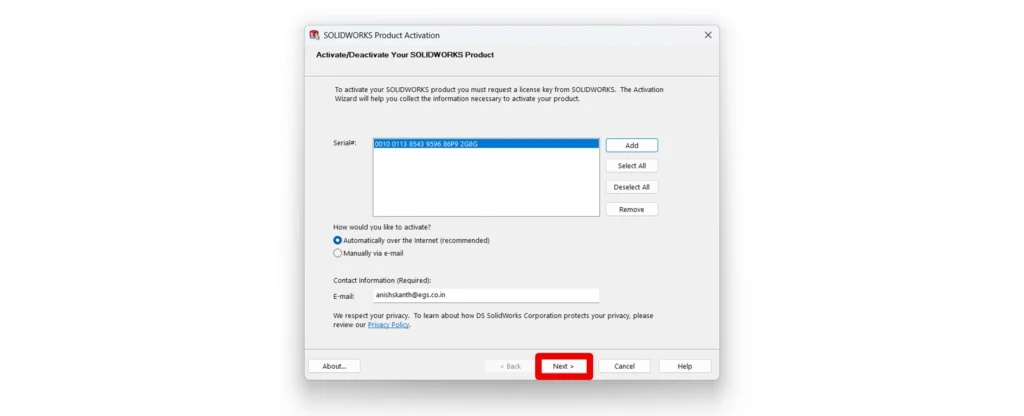Open the Privacy Policy link
The height and width of the screenshot is (416, 1024).
pyautogui.click(x=388, y=325)
